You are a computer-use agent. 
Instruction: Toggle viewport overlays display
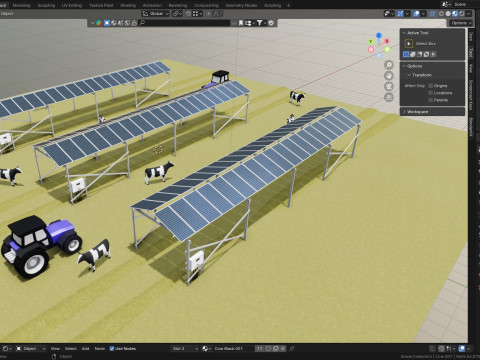pos(416,14)
